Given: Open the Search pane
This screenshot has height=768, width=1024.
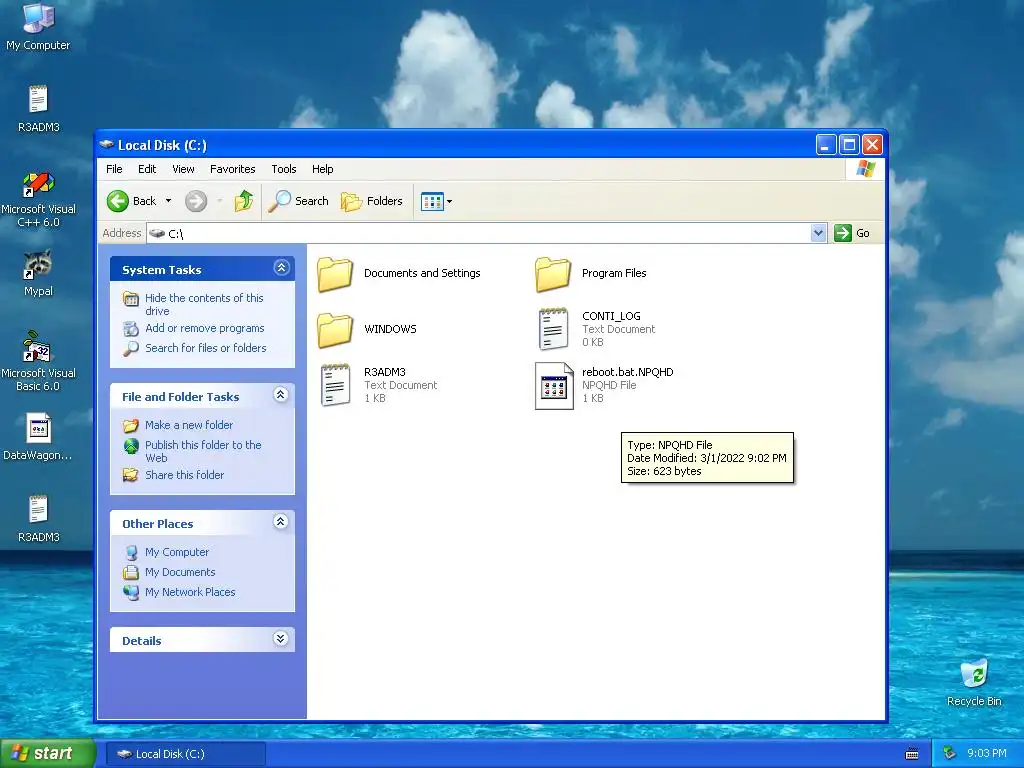Looking at the screenshot, I should click(298, 200).
